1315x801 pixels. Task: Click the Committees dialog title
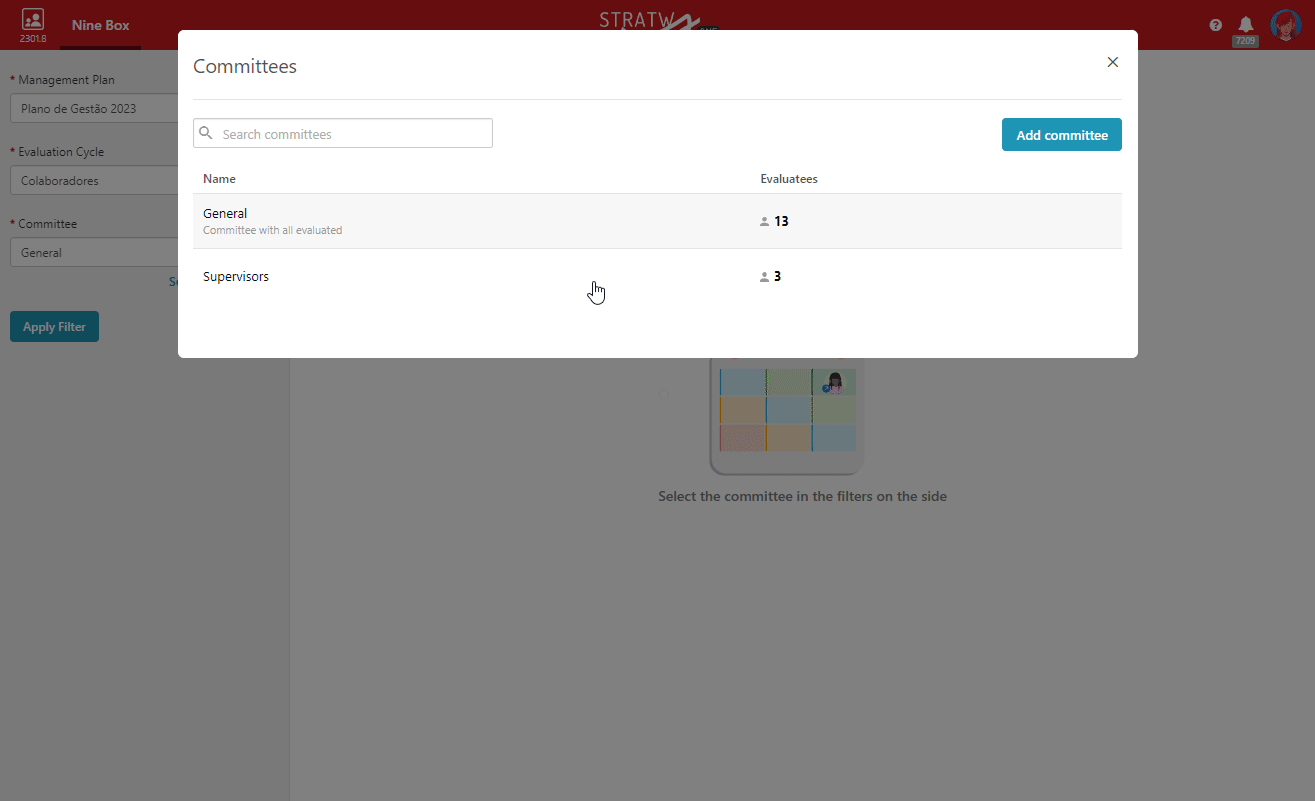pos(245,67)
